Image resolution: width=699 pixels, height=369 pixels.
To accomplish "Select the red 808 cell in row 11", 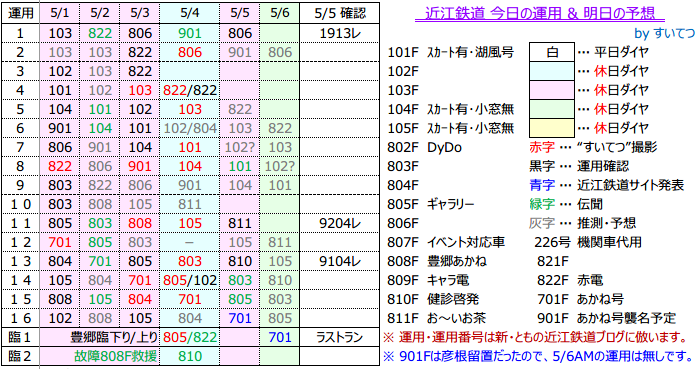I will (140, 223).
